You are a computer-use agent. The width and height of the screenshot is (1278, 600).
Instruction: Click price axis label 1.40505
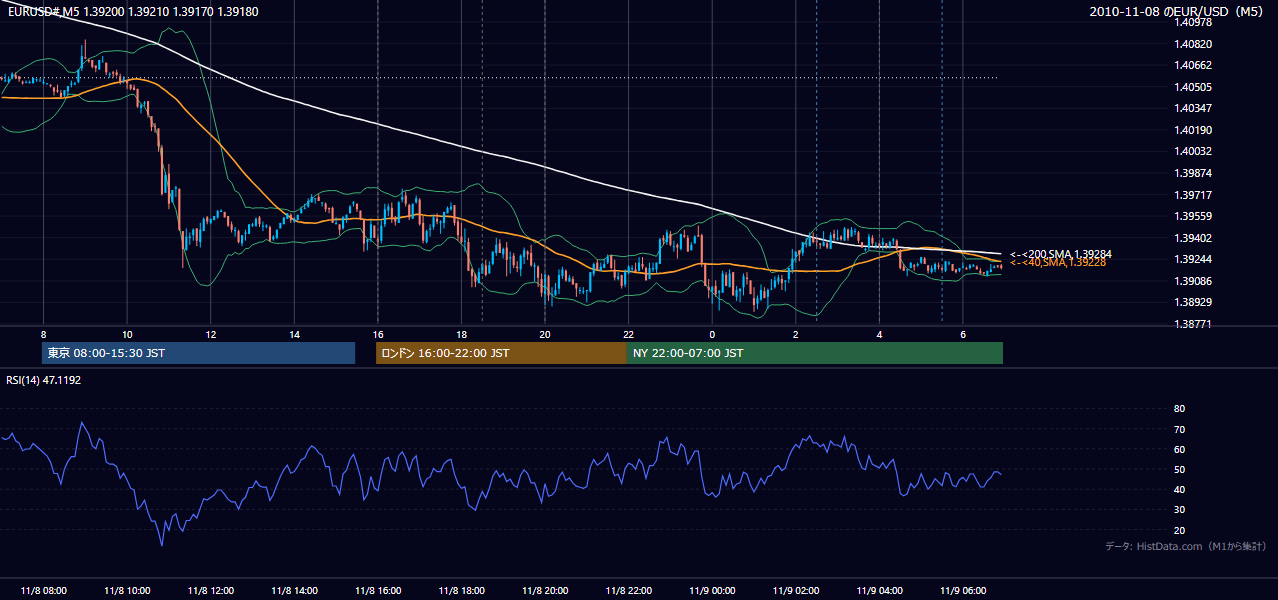click(1194, 87)
